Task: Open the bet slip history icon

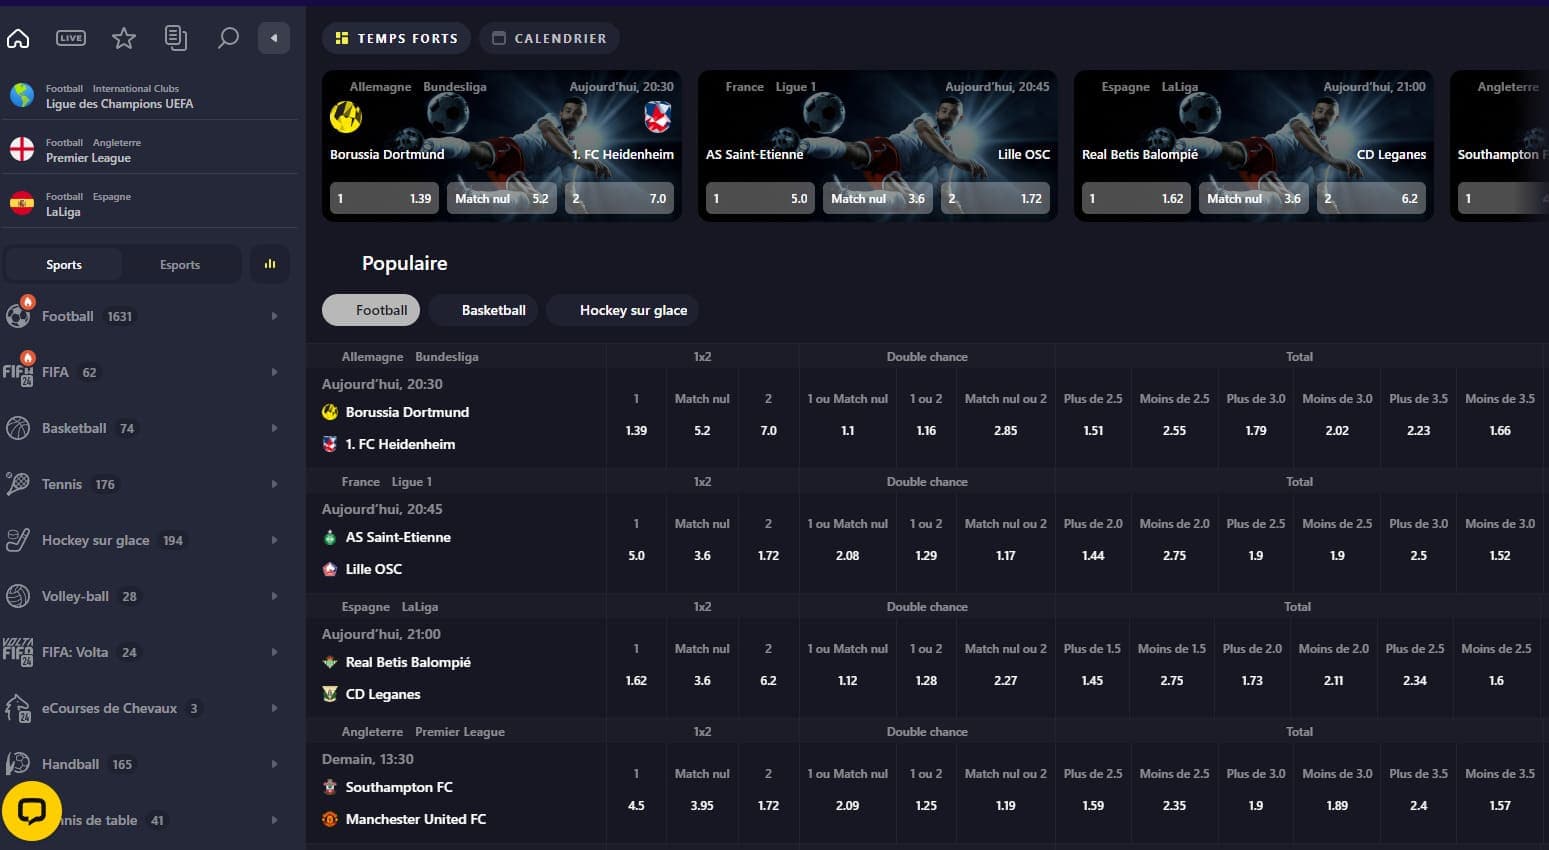Action: pyautogui.click(x=176, y=38)
